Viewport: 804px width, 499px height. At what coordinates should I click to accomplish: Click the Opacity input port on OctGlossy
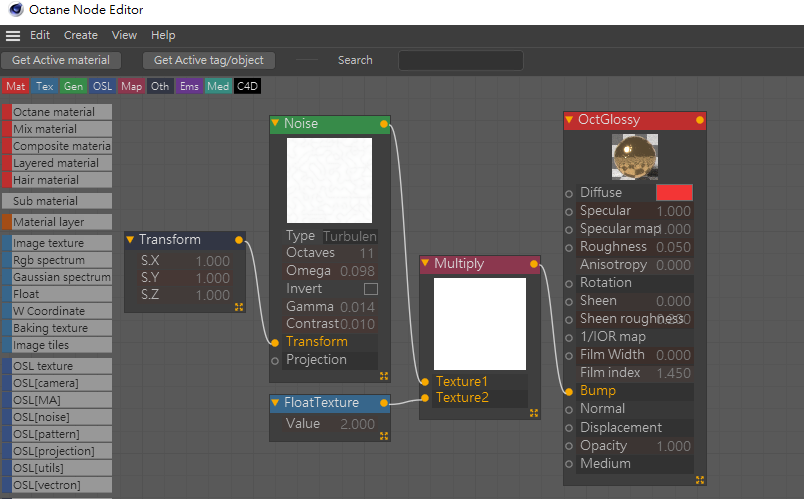[569, 446]
